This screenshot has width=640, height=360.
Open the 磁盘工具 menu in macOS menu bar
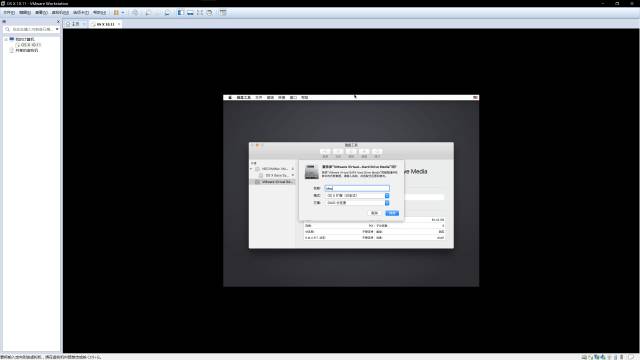tap(244, 98)
